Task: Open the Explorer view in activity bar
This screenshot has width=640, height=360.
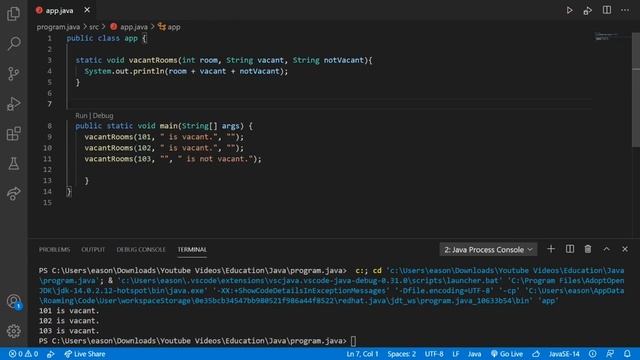Action: [13, 13]
